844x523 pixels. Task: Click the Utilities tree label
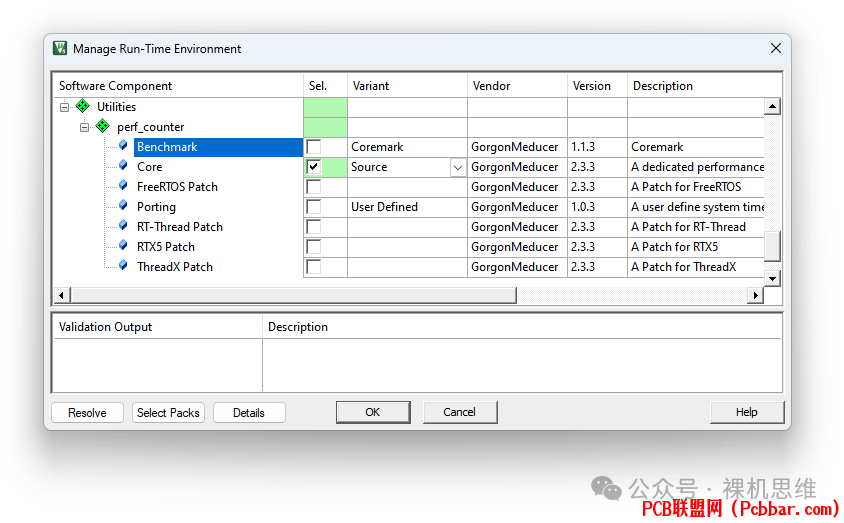(116, 107)
